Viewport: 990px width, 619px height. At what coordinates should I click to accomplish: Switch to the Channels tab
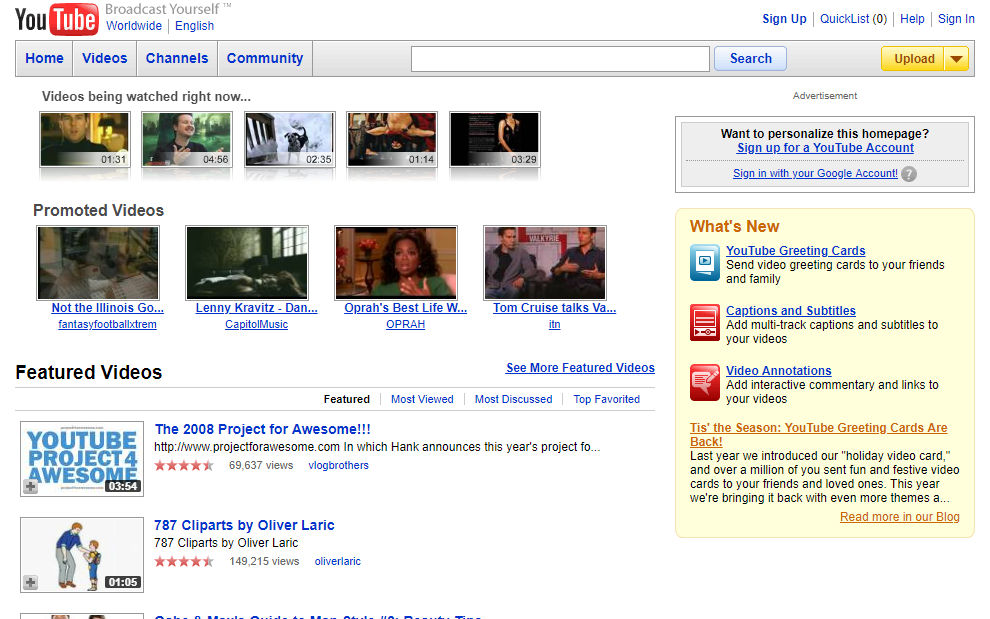177,58
